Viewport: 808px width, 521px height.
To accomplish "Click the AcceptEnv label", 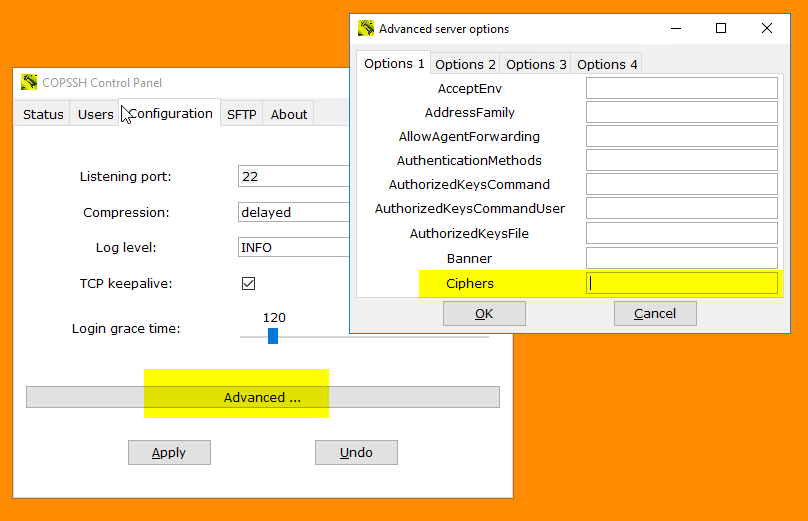I will tap(469, 89).
